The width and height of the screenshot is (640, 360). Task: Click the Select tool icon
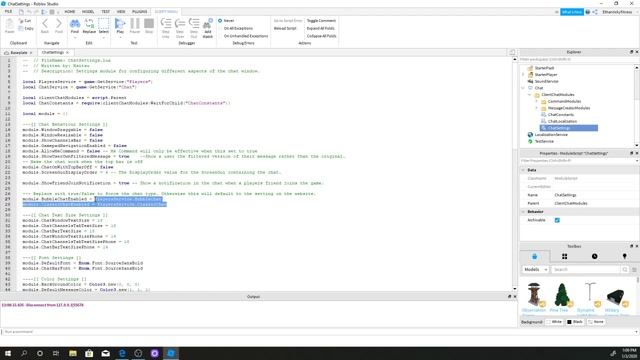click(x=104, y=23)
